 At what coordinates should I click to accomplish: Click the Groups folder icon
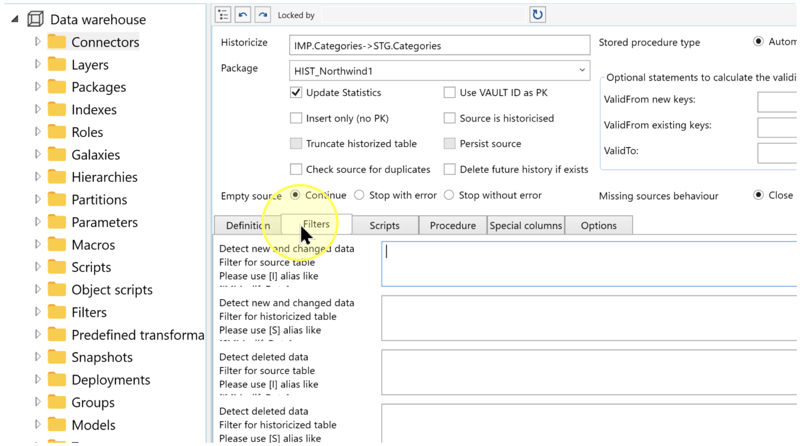(x=57, y=402)
